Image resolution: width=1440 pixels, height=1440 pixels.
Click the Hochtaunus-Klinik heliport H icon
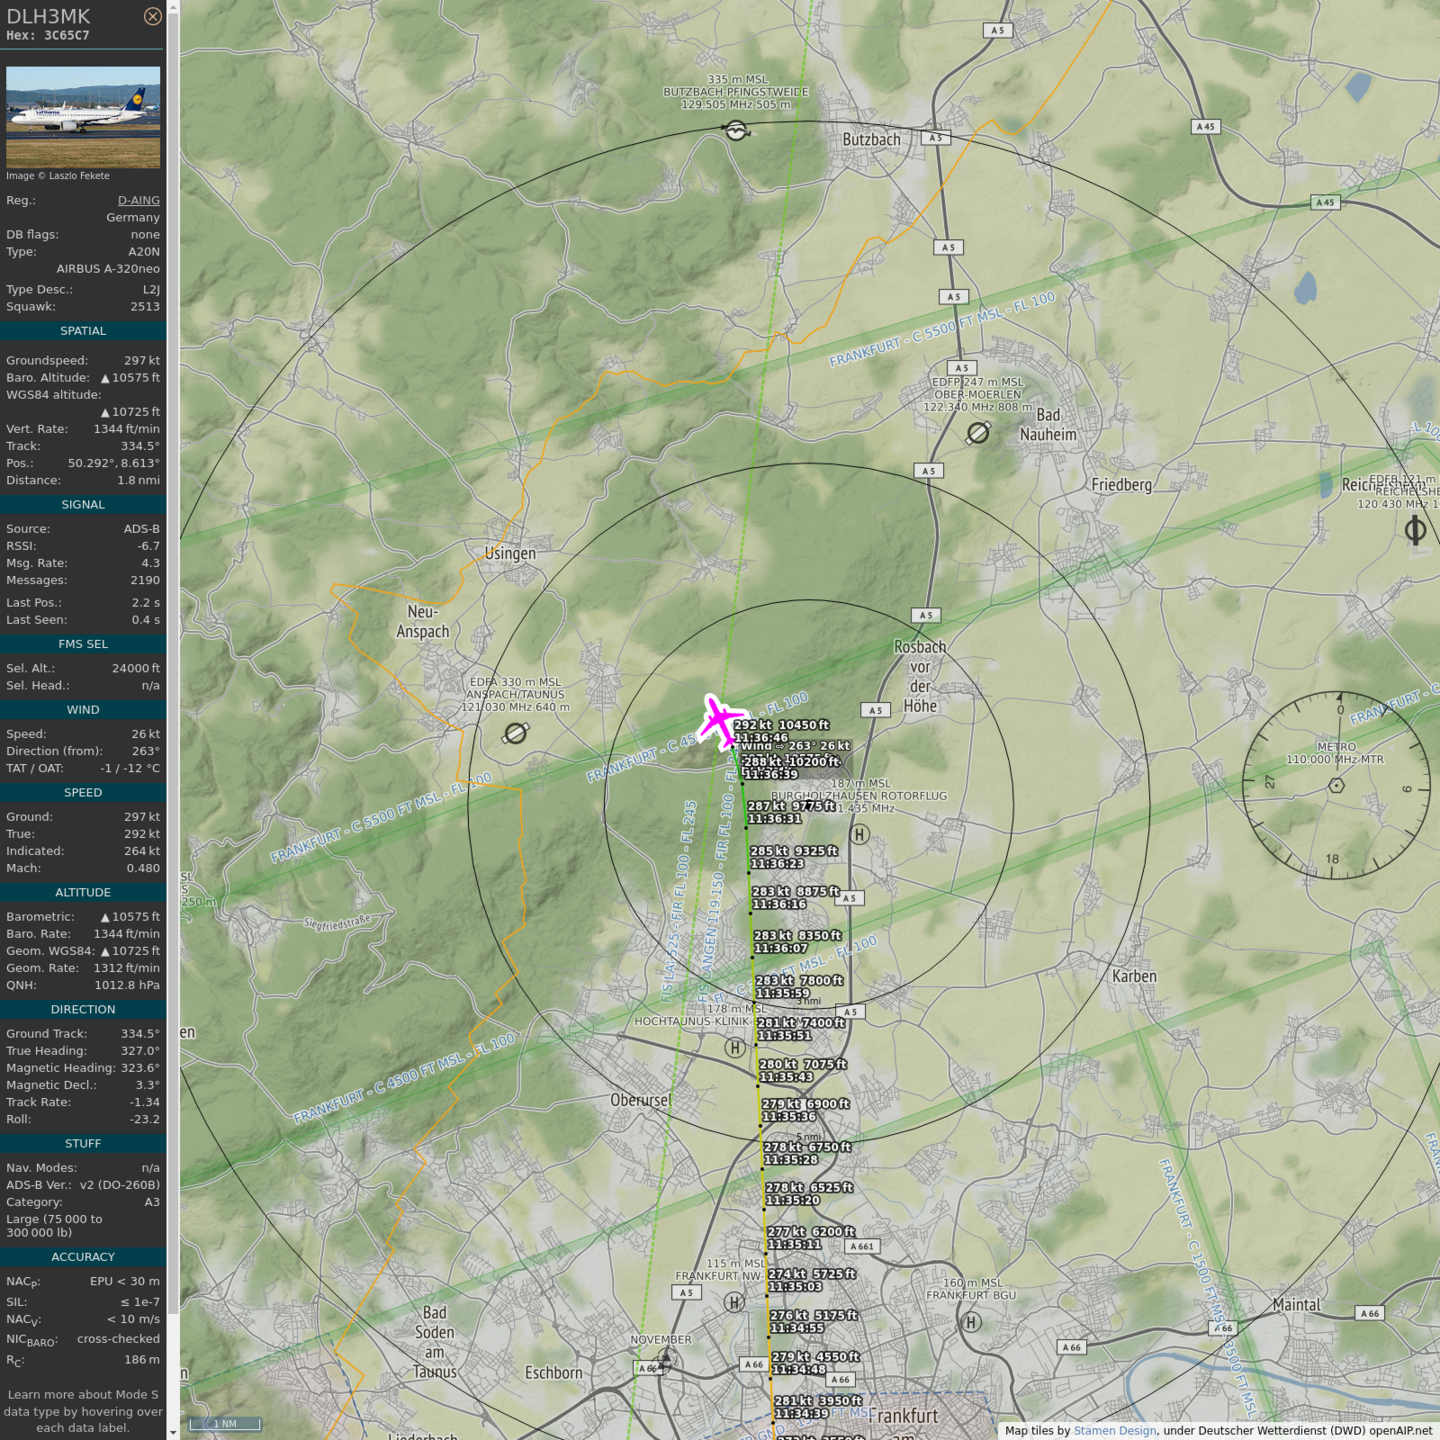tap(735, 1047)
